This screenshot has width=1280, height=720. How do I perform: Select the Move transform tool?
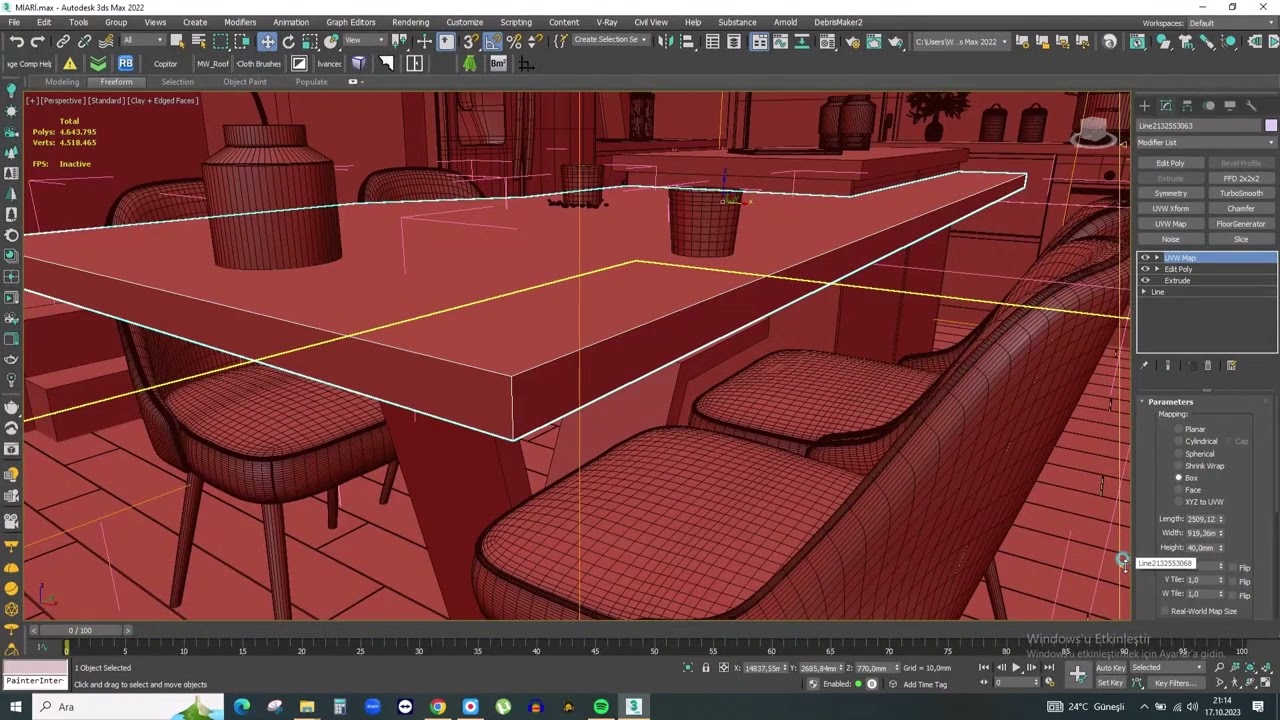[x=267, y=41]
